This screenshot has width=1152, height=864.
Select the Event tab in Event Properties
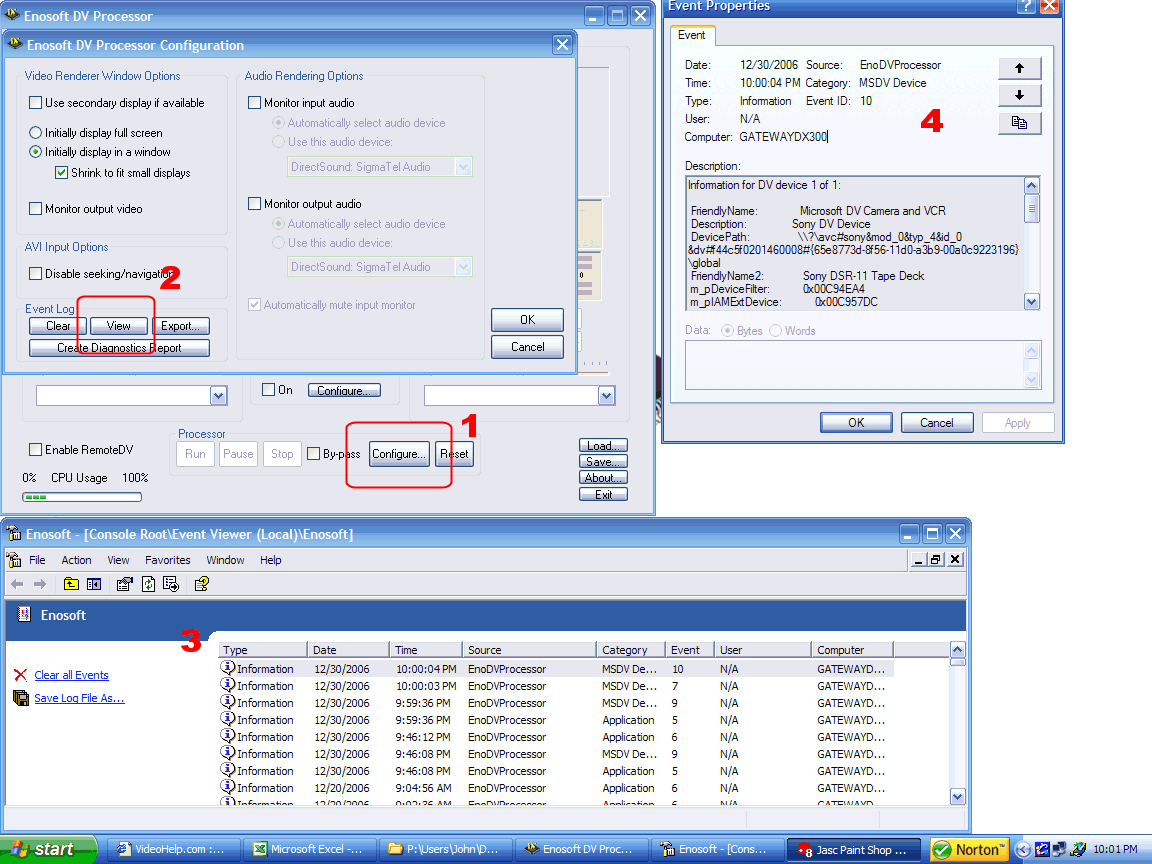[692, 35]
